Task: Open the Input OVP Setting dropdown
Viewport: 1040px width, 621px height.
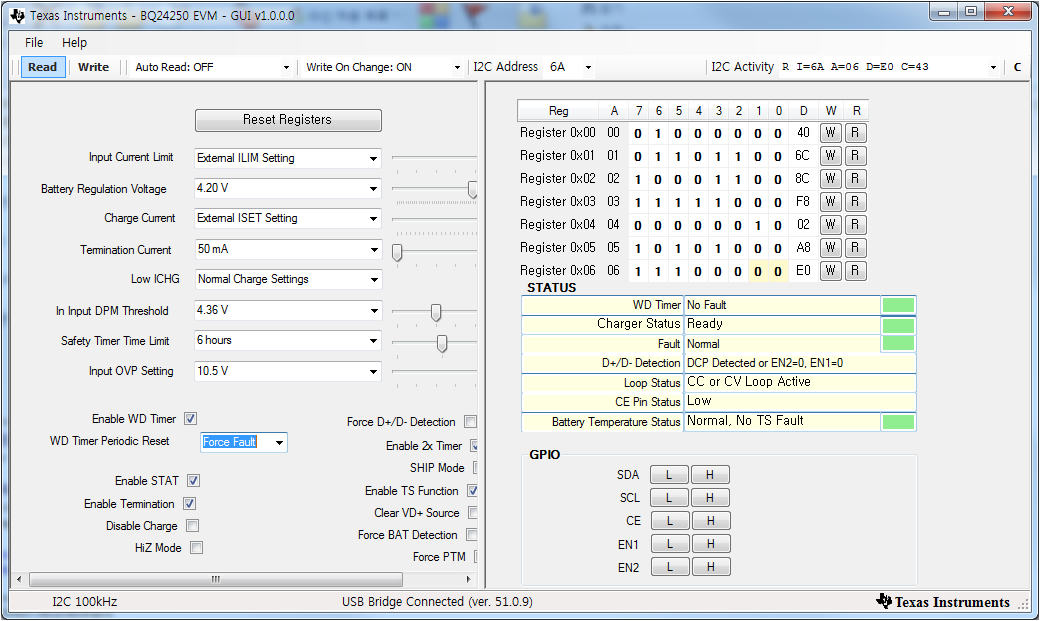Action: coord(373,372)
